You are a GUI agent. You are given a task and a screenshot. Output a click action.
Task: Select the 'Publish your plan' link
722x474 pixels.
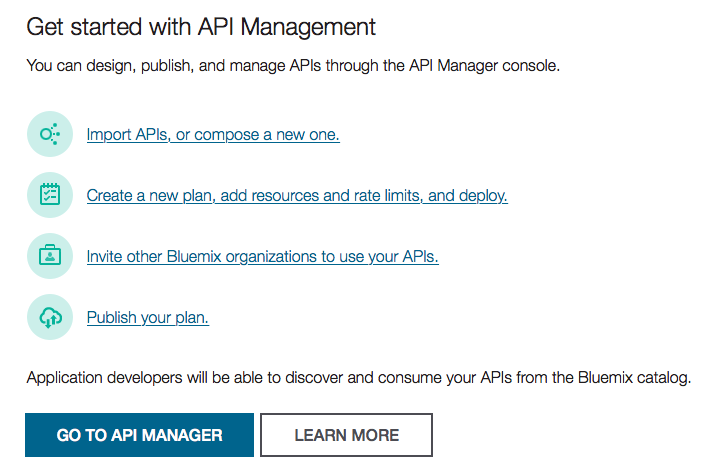pyautogui.click(x=147, y=318)
